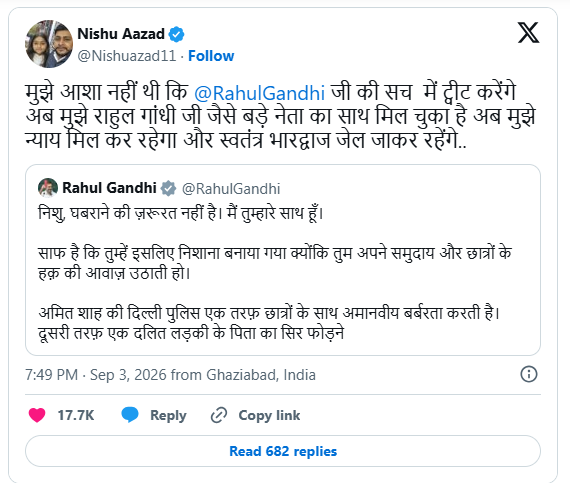This screenshot has width=570, height=483.
Task: Click Nishu Aazad's blue verified badge
Action: [176, 34]
